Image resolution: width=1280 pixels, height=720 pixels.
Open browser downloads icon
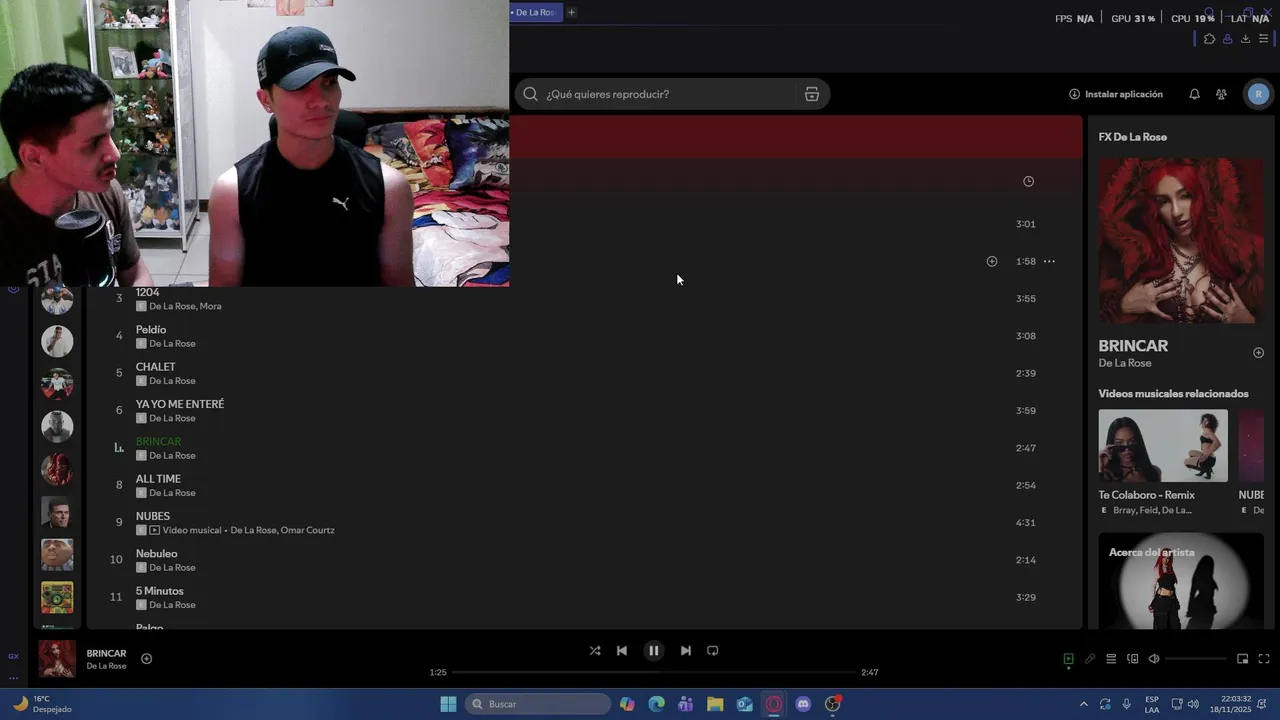1245,39
